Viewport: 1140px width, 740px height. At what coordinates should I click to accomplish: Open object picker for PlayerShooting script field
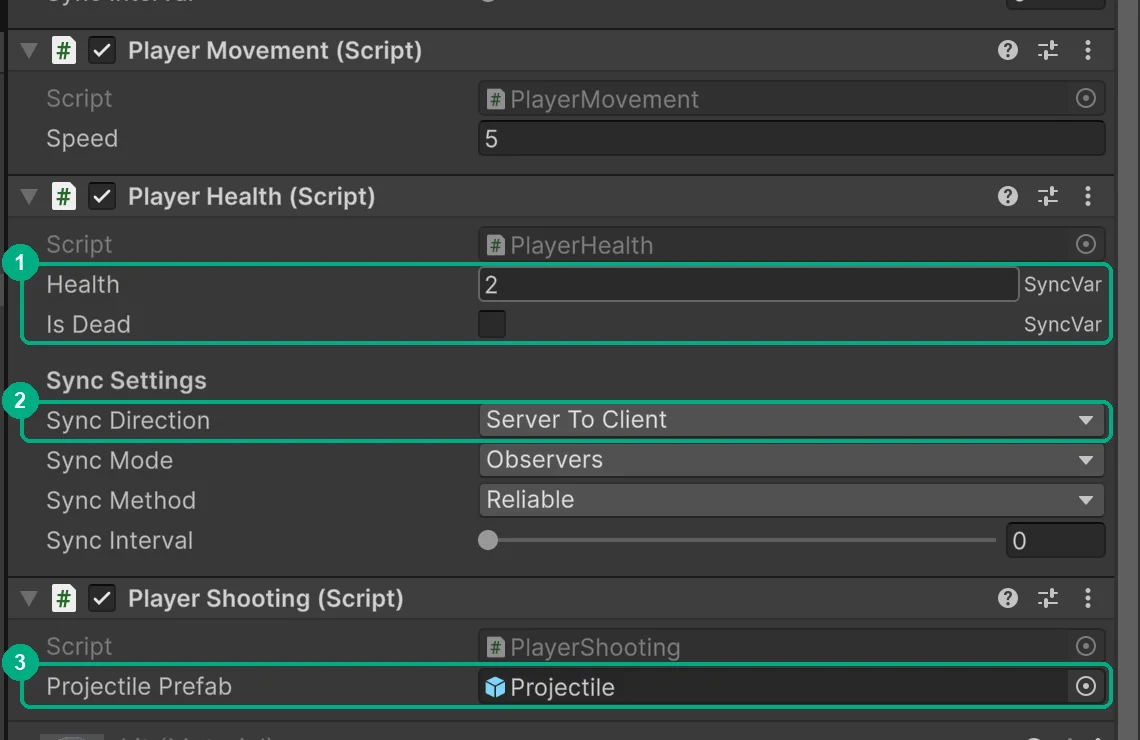pos(1085,646)
